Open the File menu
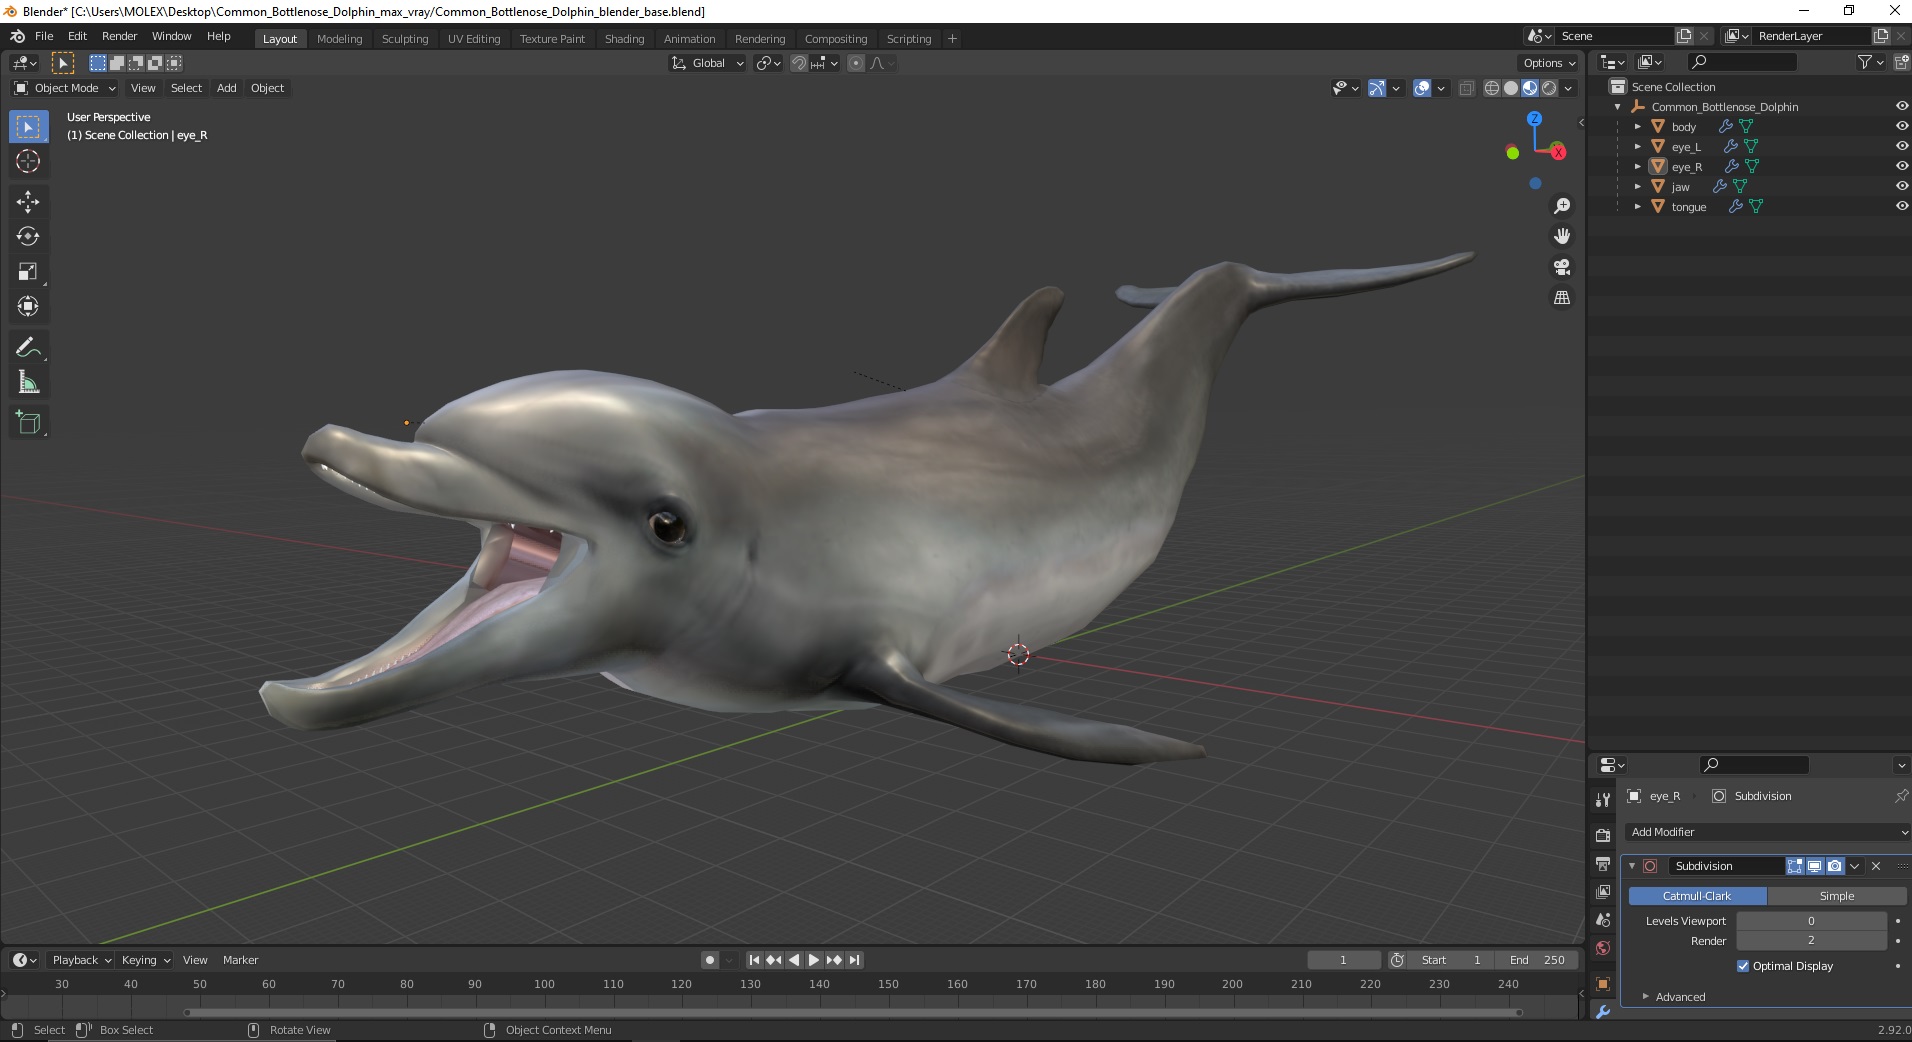 click(x=44, y=36)
